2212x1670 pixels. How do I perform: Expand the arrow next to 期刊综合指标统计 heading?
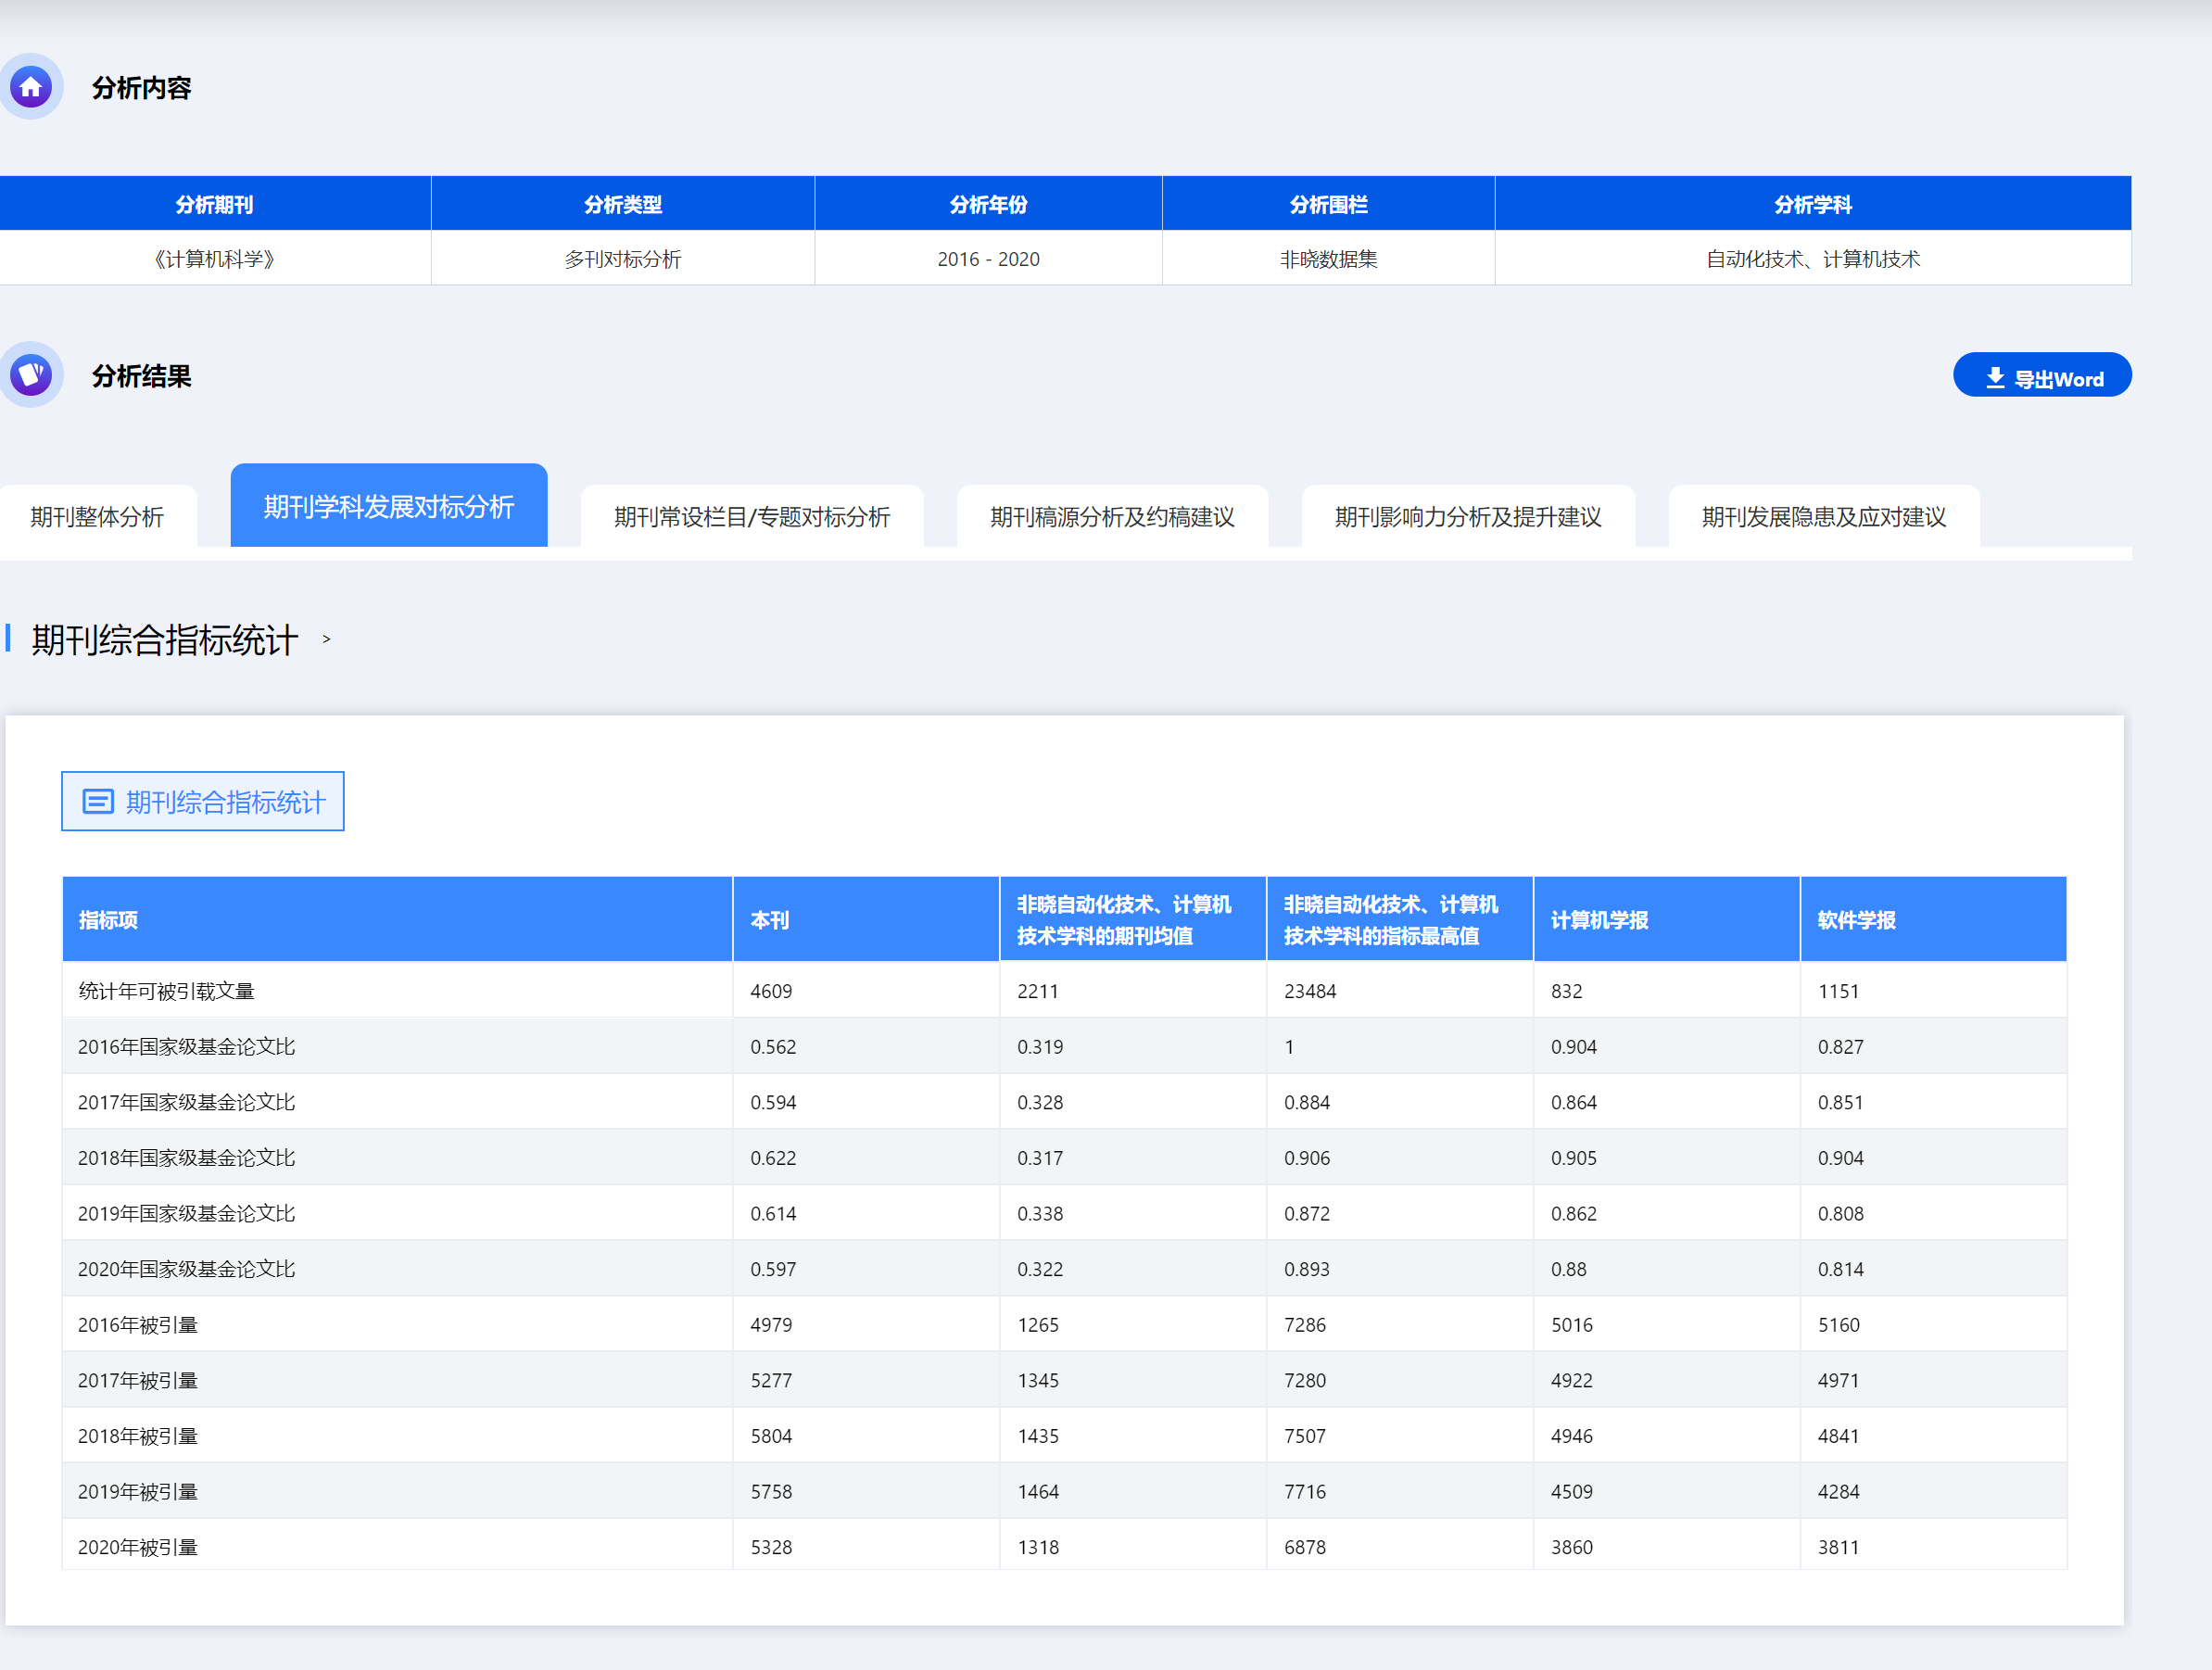pyautogui.click(x=326, y=639)
